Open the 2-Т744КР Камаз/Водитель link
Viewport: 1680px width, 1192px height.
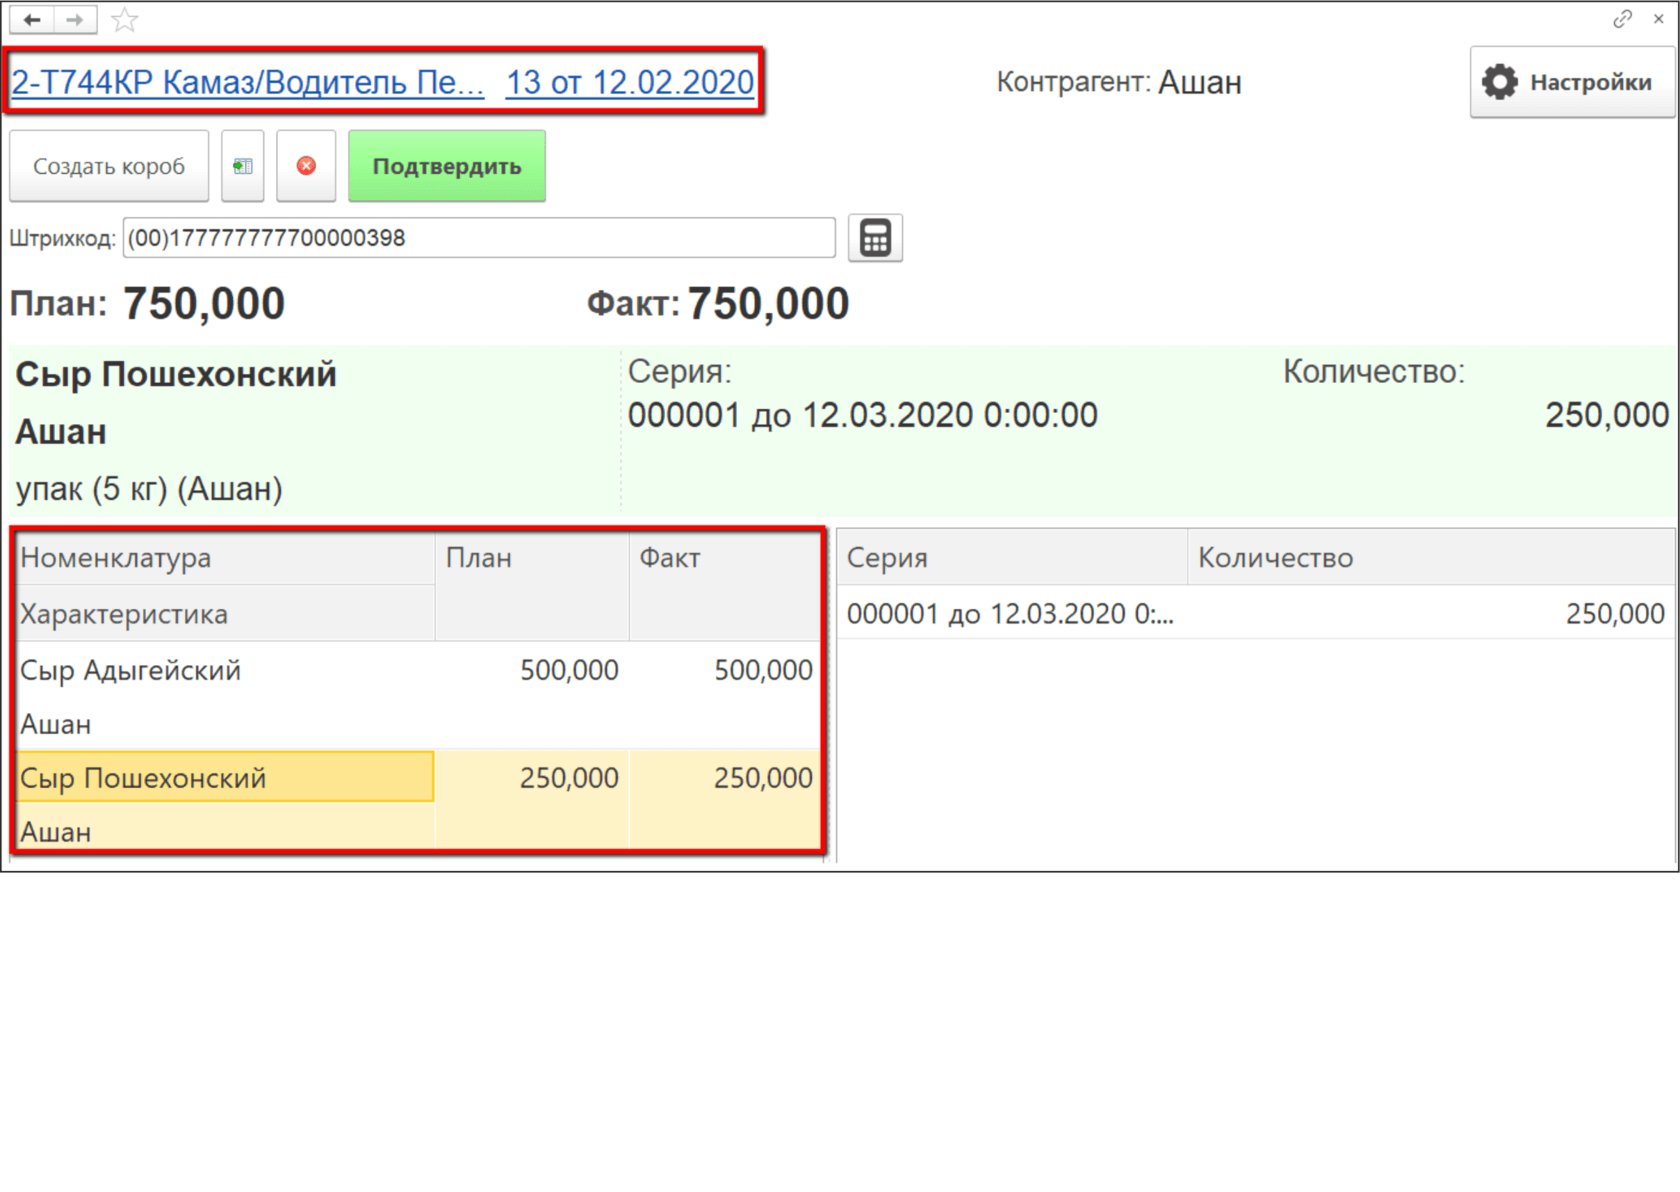(248, 82)
